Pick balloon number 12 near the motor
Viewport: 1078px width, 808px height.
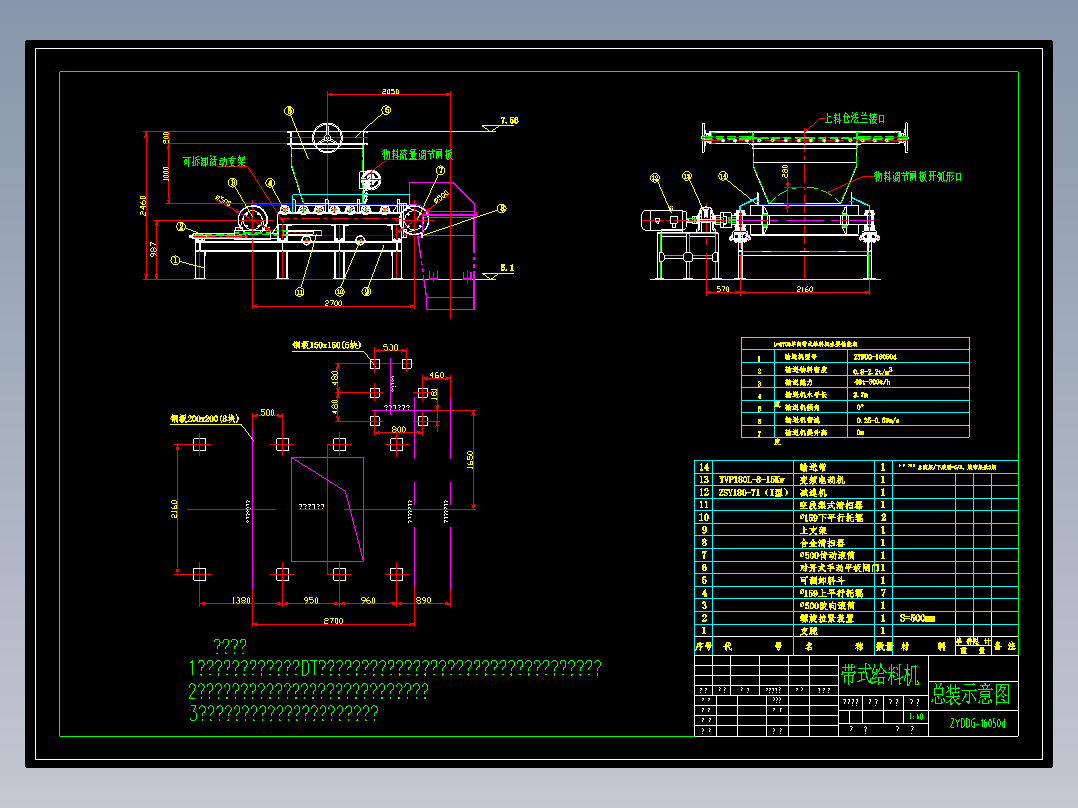[654, 178]
